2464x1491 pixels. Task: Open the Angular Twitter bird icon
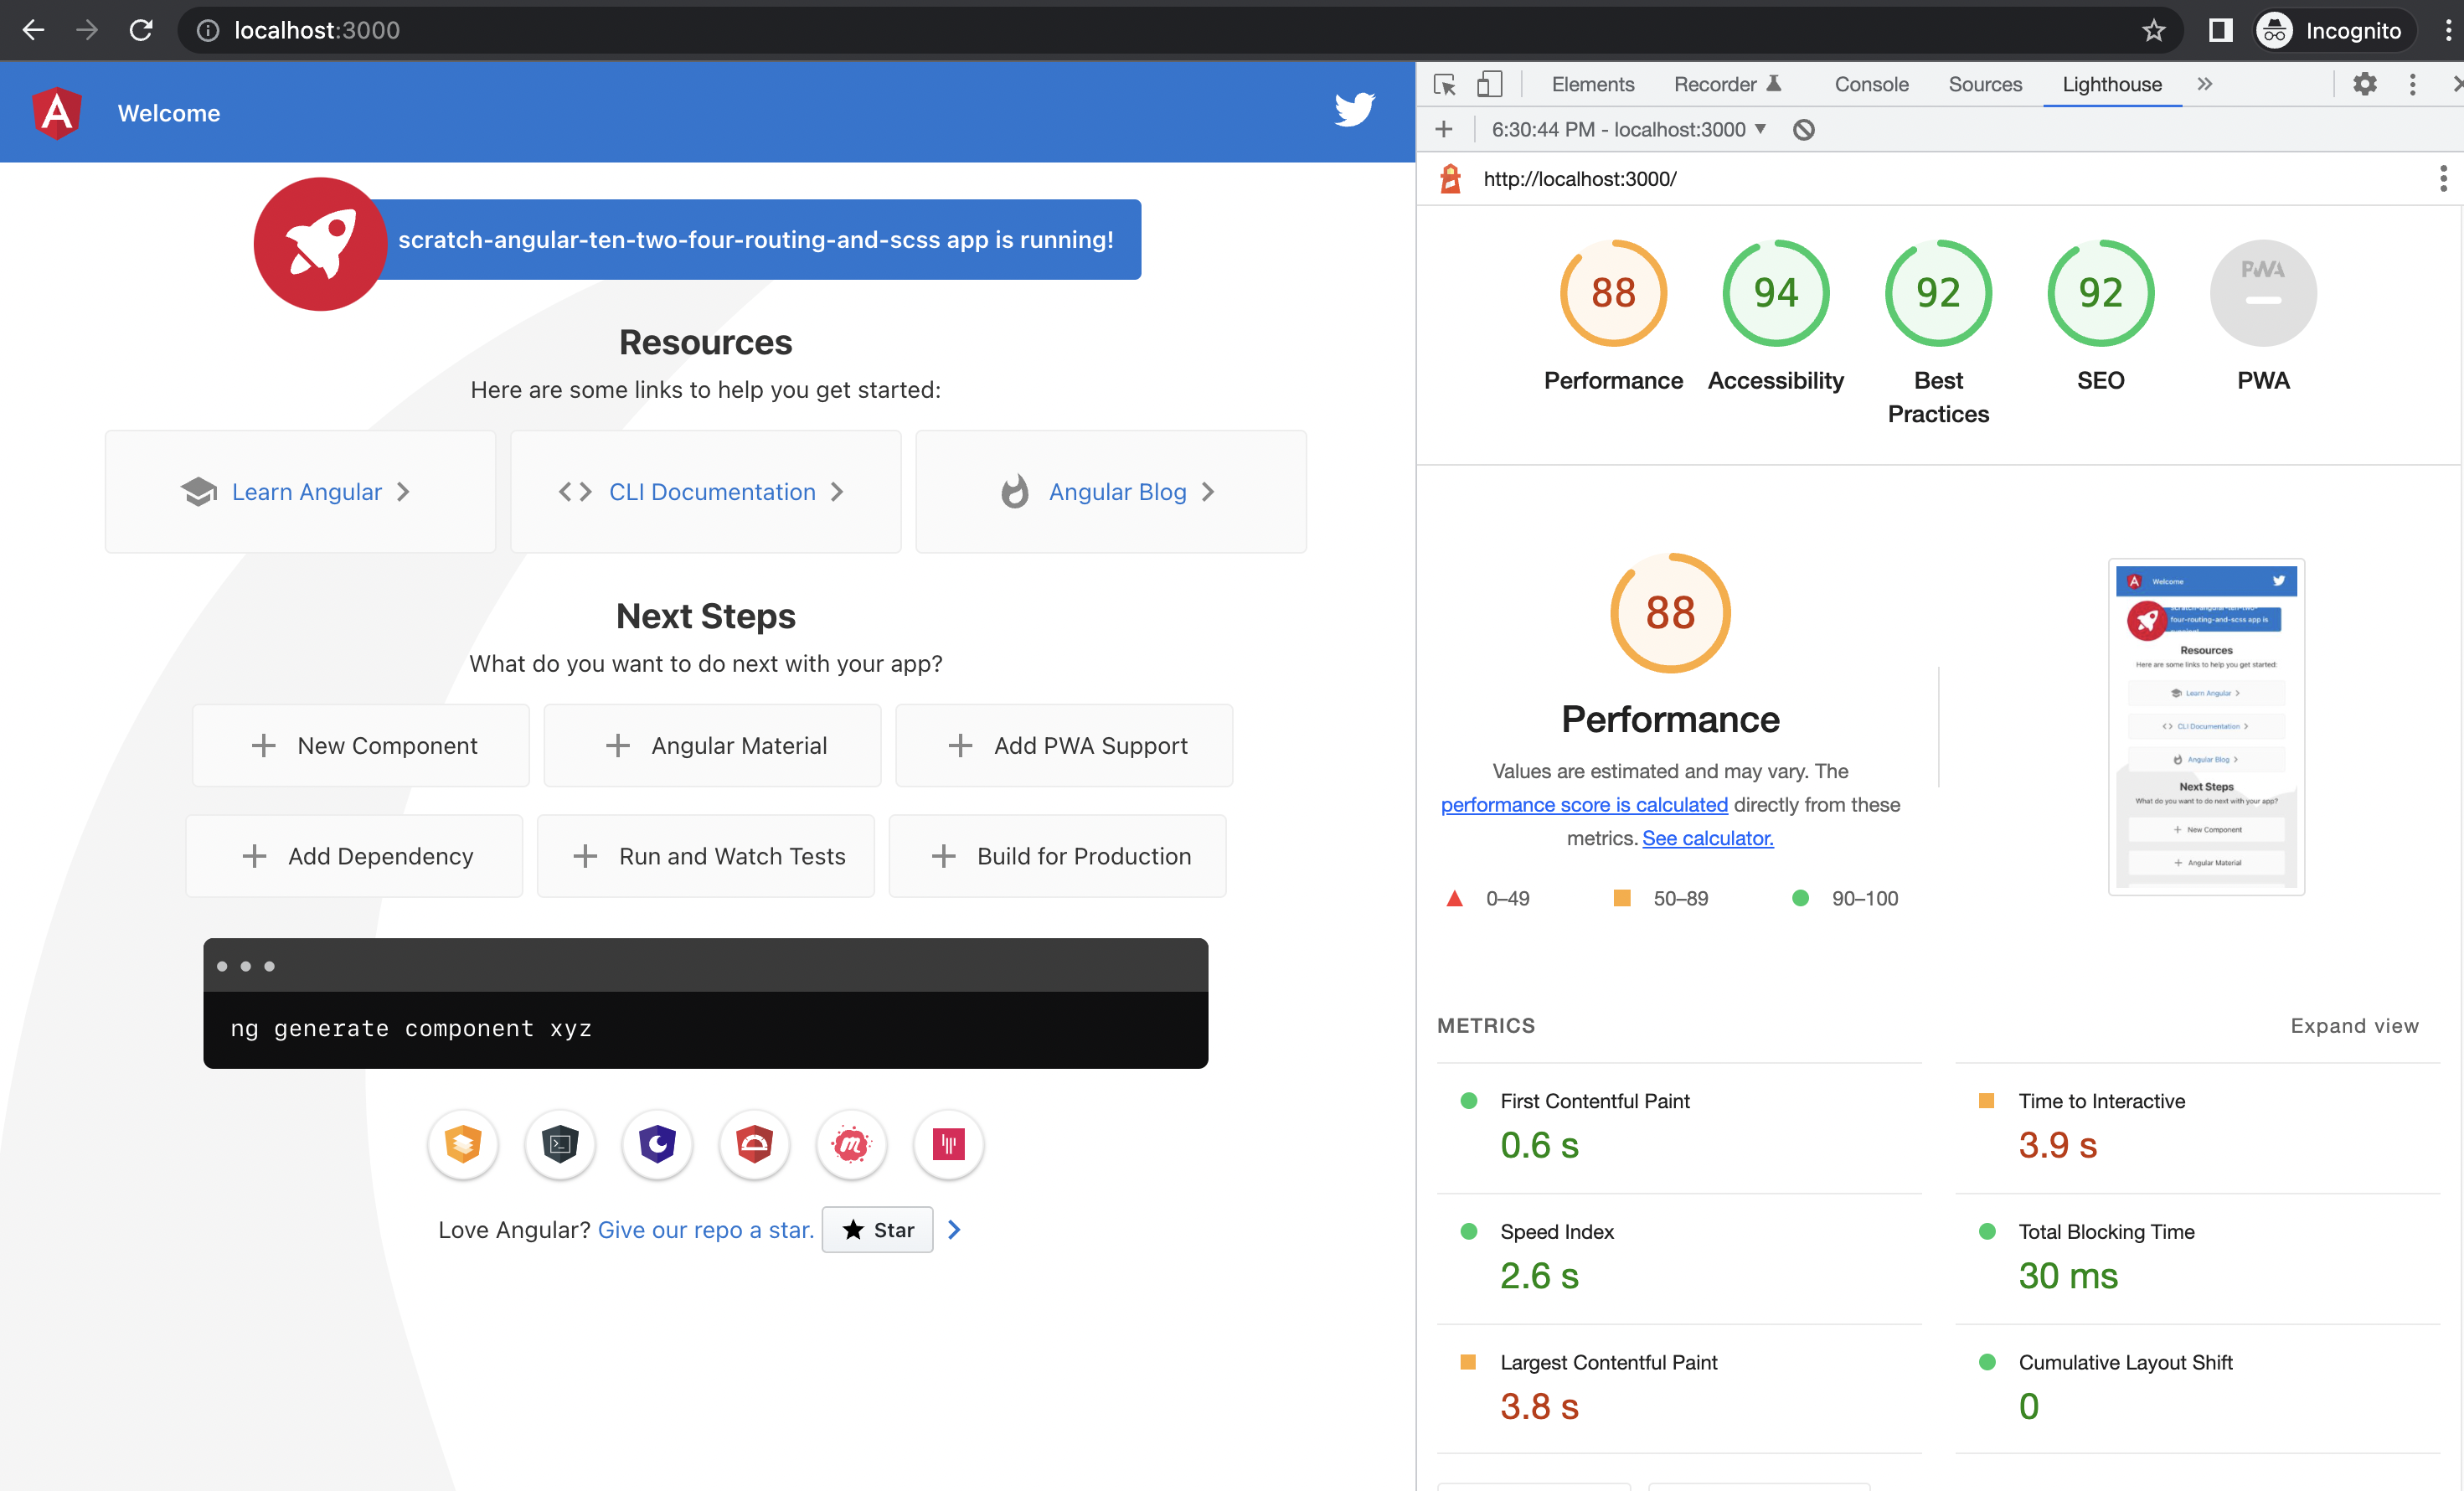(1355, 111)
